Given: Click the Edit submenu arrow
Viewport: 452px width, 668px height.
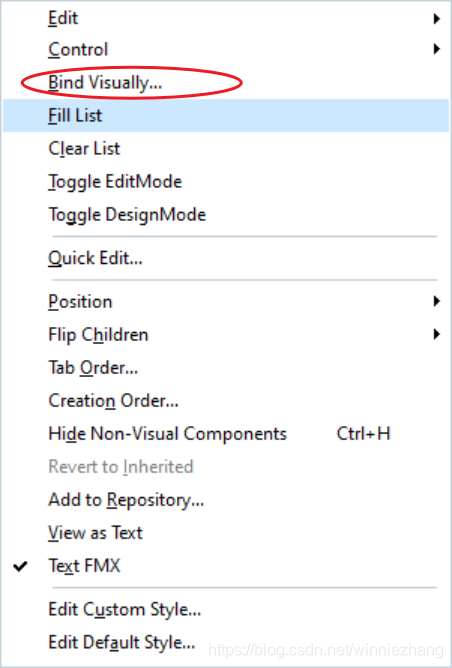Looking at the screenshot, I should pos(436,18).
